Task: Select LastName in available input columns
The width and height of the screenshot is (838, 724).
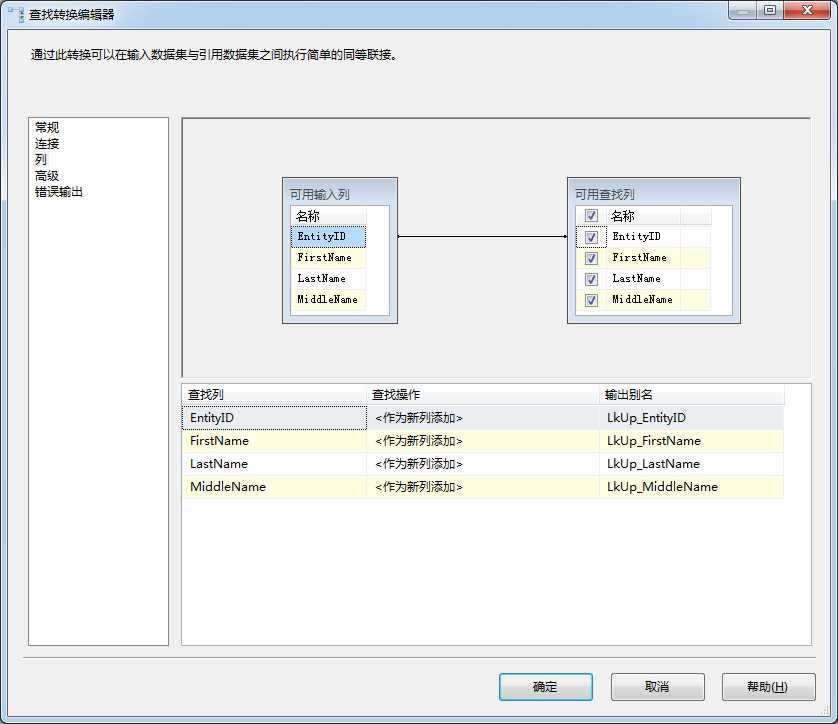Action: click(x=329, y=278)
